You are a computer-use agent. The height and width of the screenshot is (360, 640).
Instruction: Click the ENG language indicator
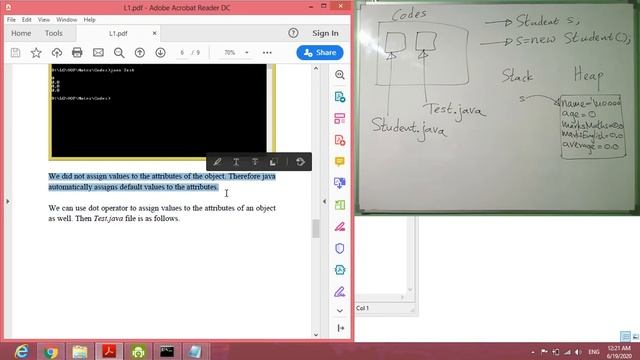594,352
